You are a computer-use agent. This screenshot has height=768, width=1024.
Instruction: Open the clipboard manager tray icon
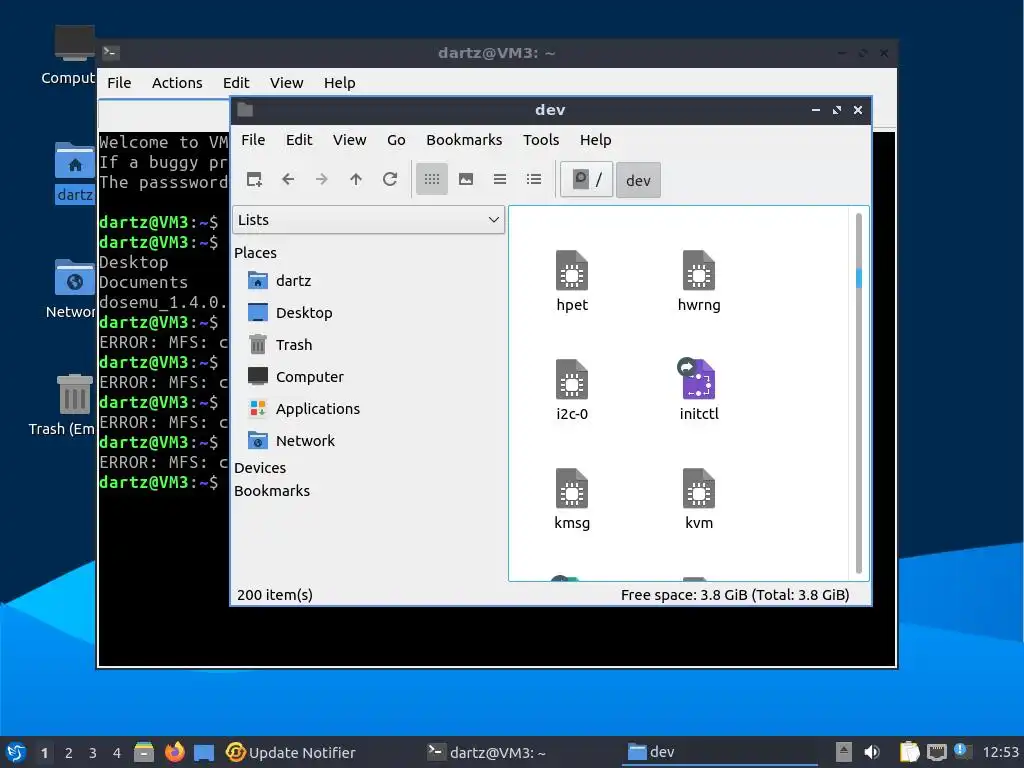tap(910, 752)
